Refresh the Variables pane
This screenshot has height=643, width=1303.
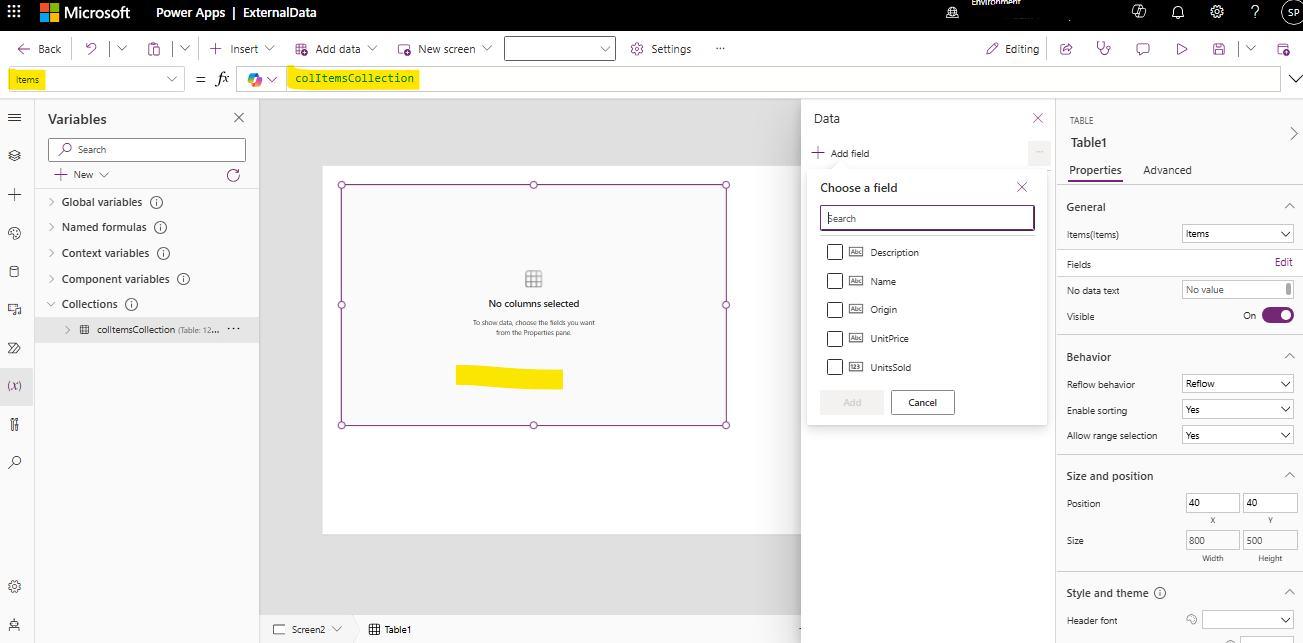[233, 174]
